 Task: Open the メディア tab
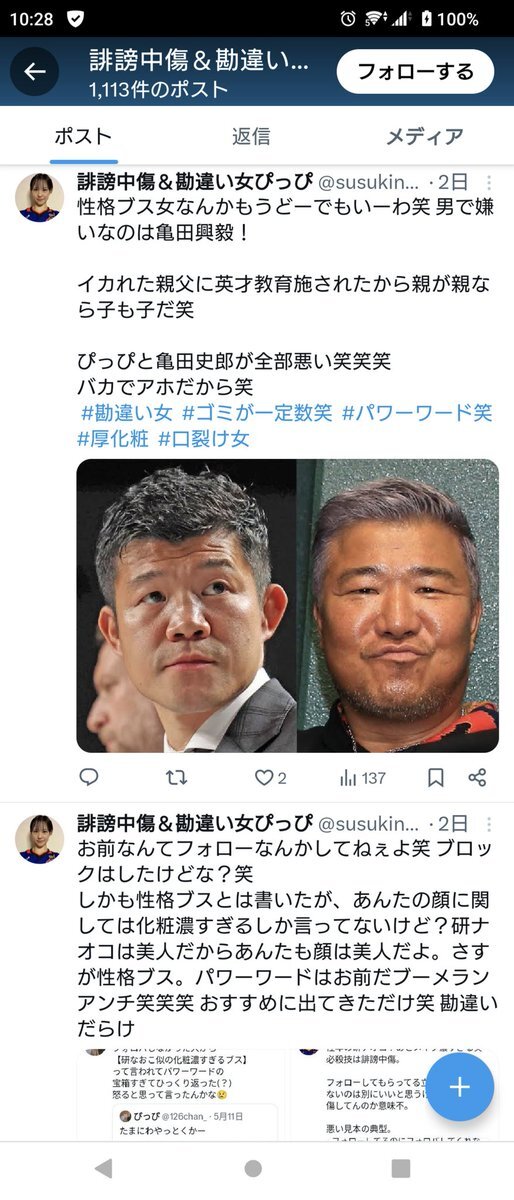pyautogui.click(x=425, y=137)
